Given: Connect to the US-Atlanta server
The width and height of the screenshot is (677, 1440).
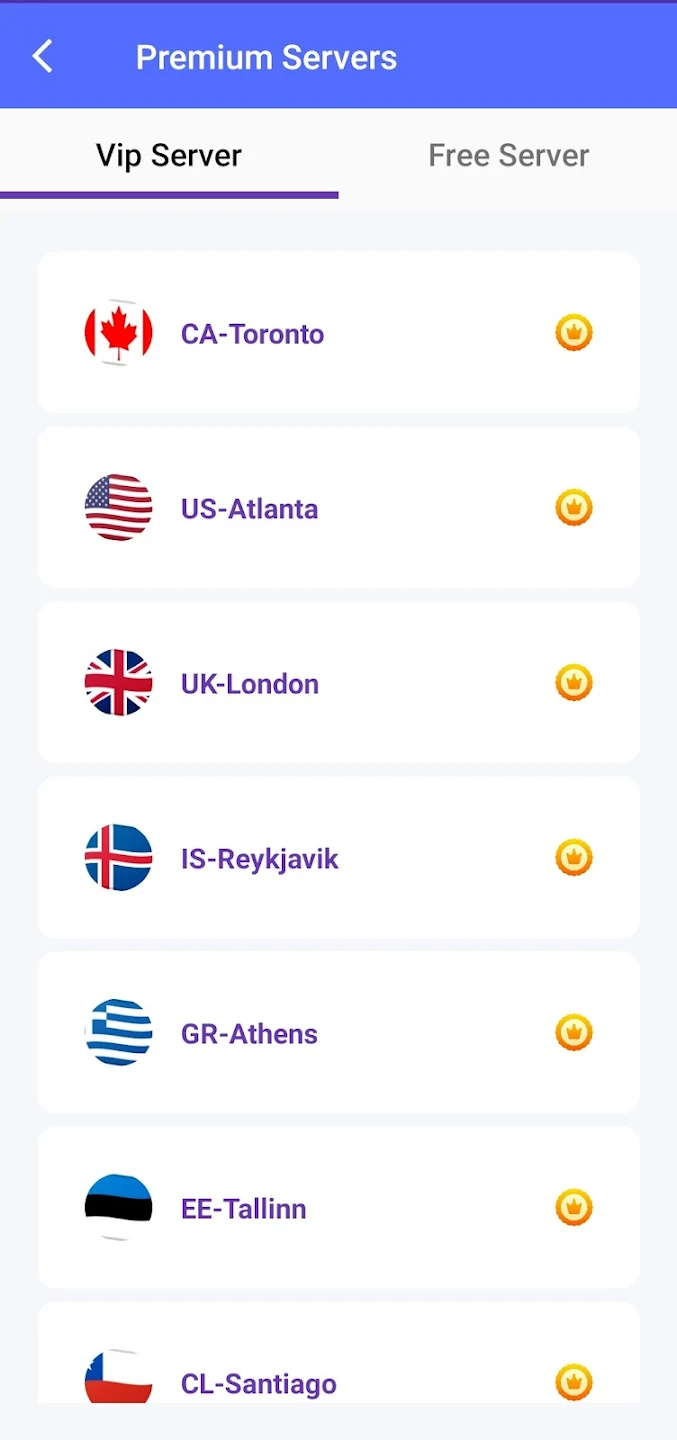Looking at the screenshot, I should click(338, 507).
